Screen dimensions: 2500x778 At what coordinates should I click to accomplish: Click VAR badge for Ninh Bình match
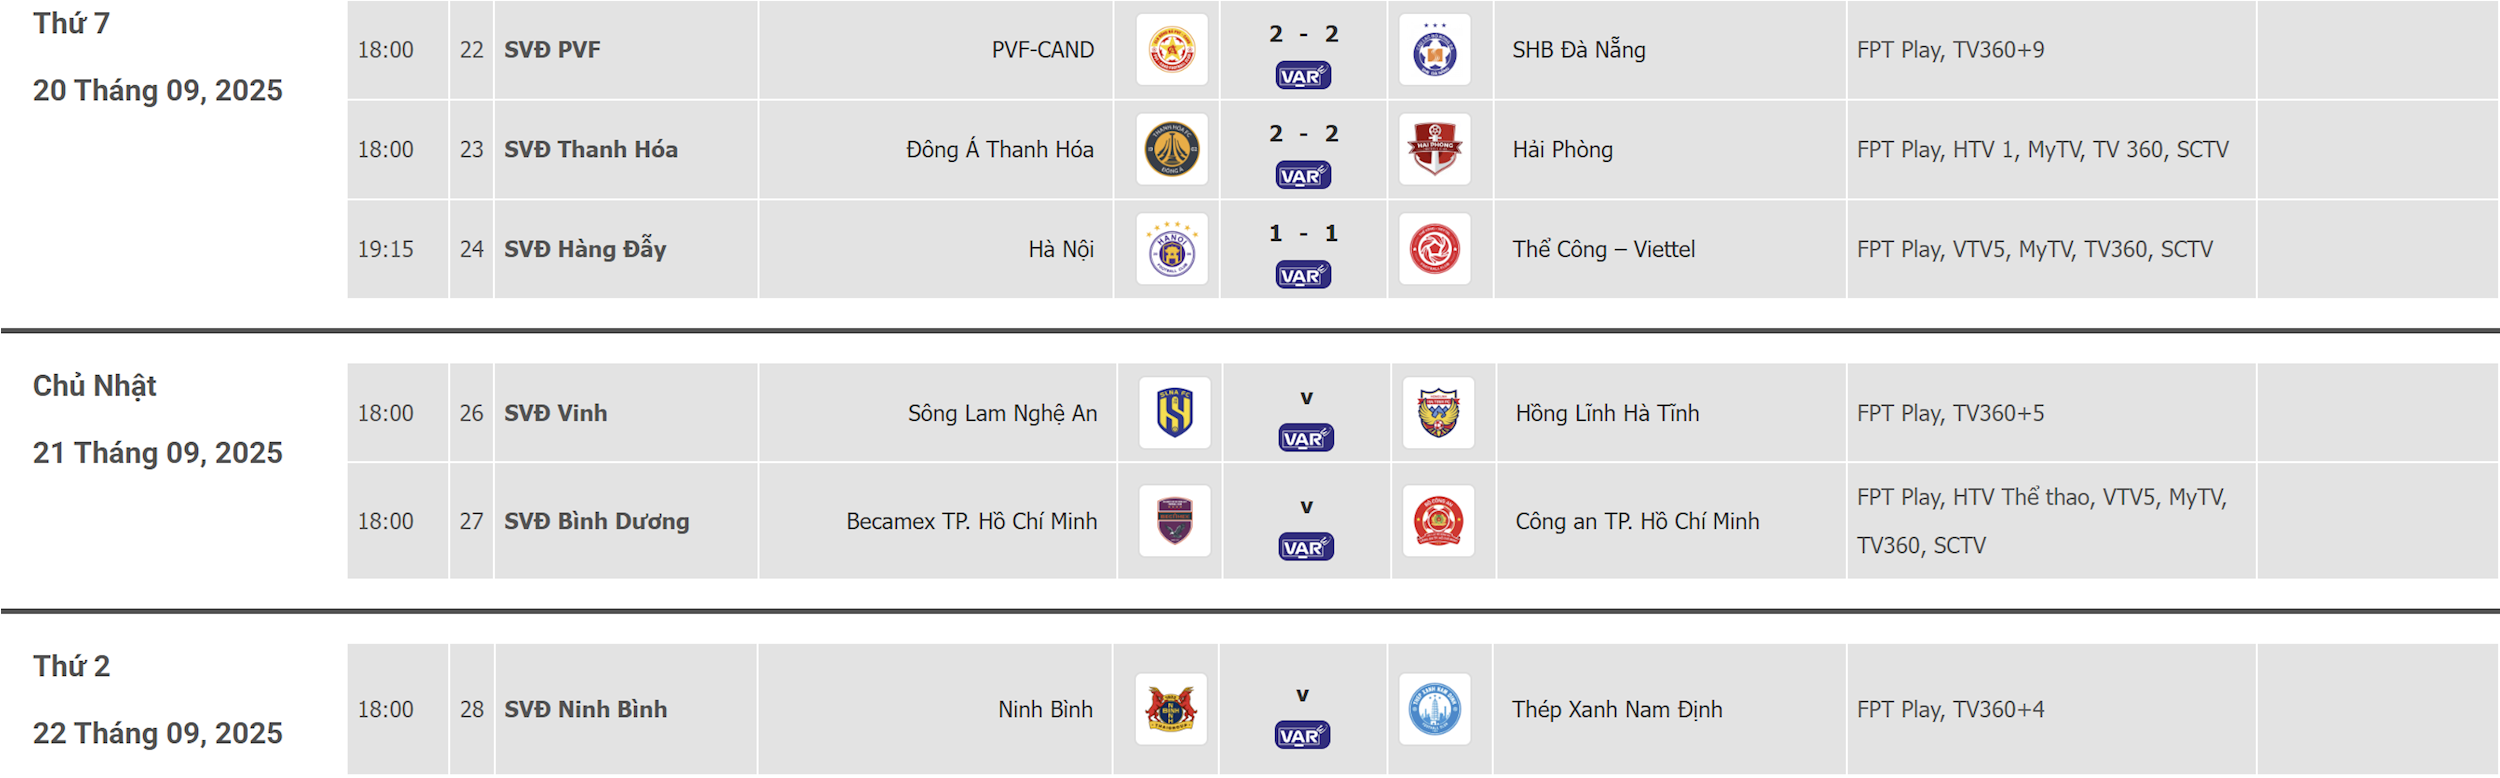point(1303,735)
